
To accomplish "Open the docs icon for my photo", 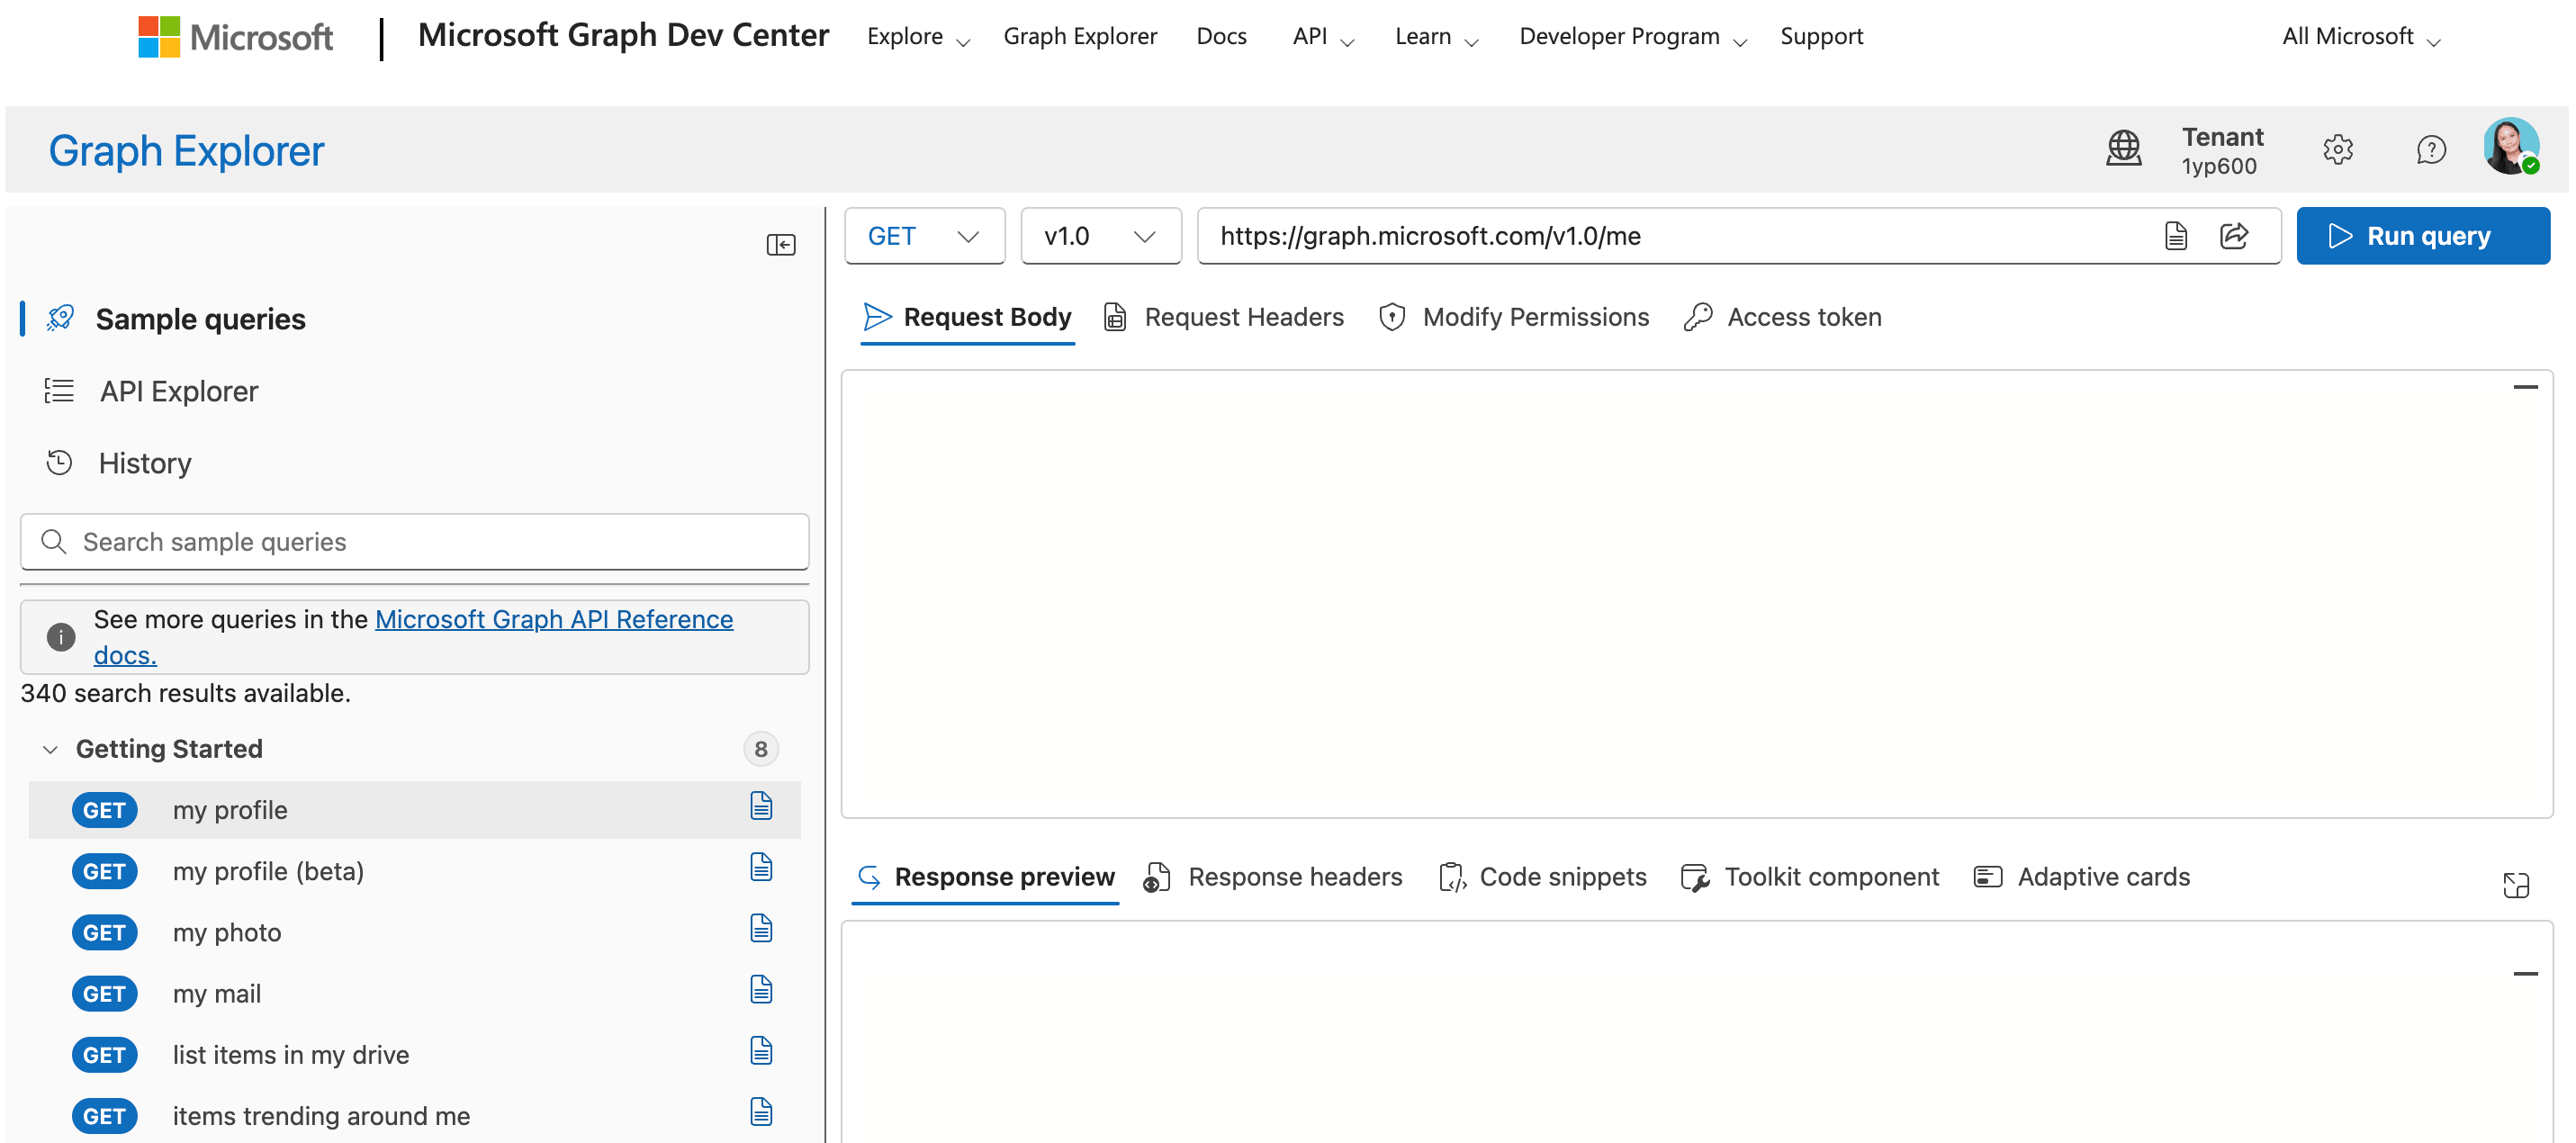I will pyautogui.click(x=761, y=928).
